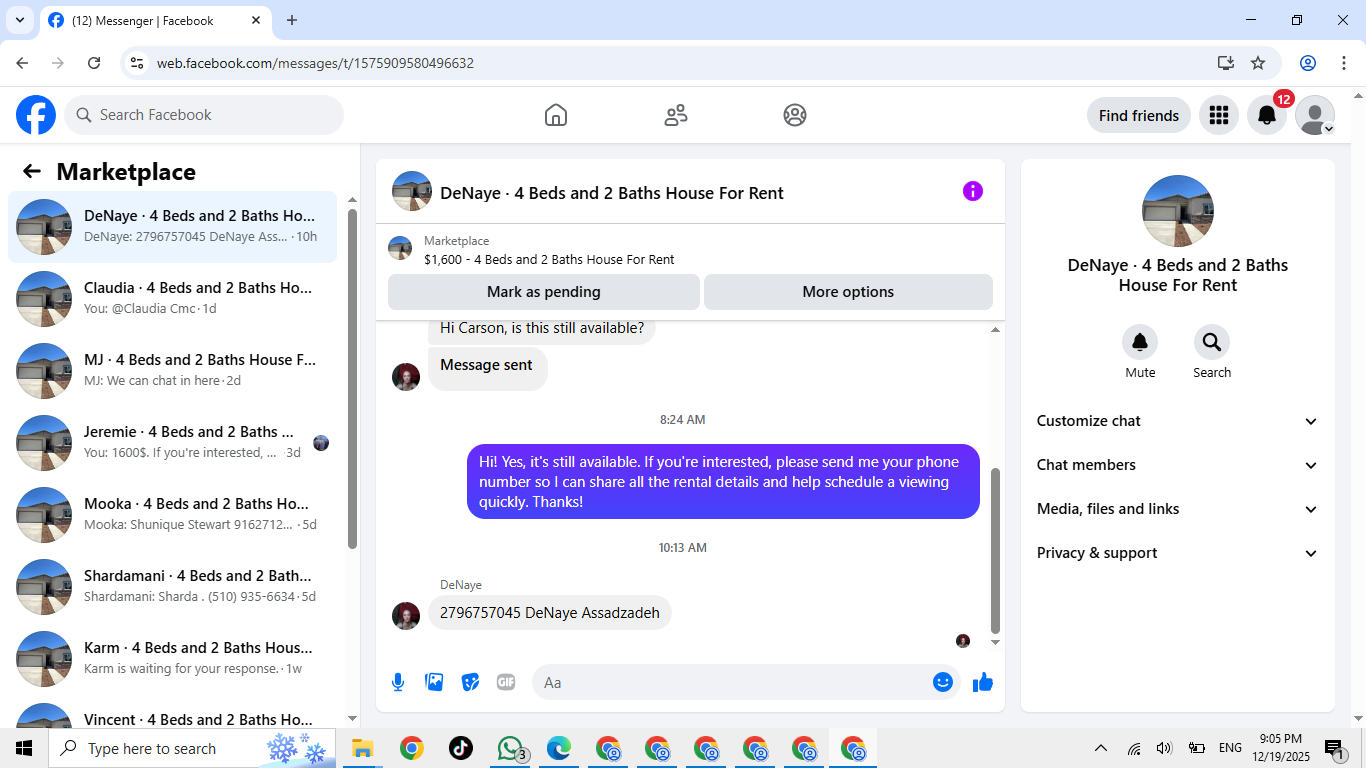Screen dimensions: 1366x768
Task: View site information icon in address bar
Action: click(138, 63)
